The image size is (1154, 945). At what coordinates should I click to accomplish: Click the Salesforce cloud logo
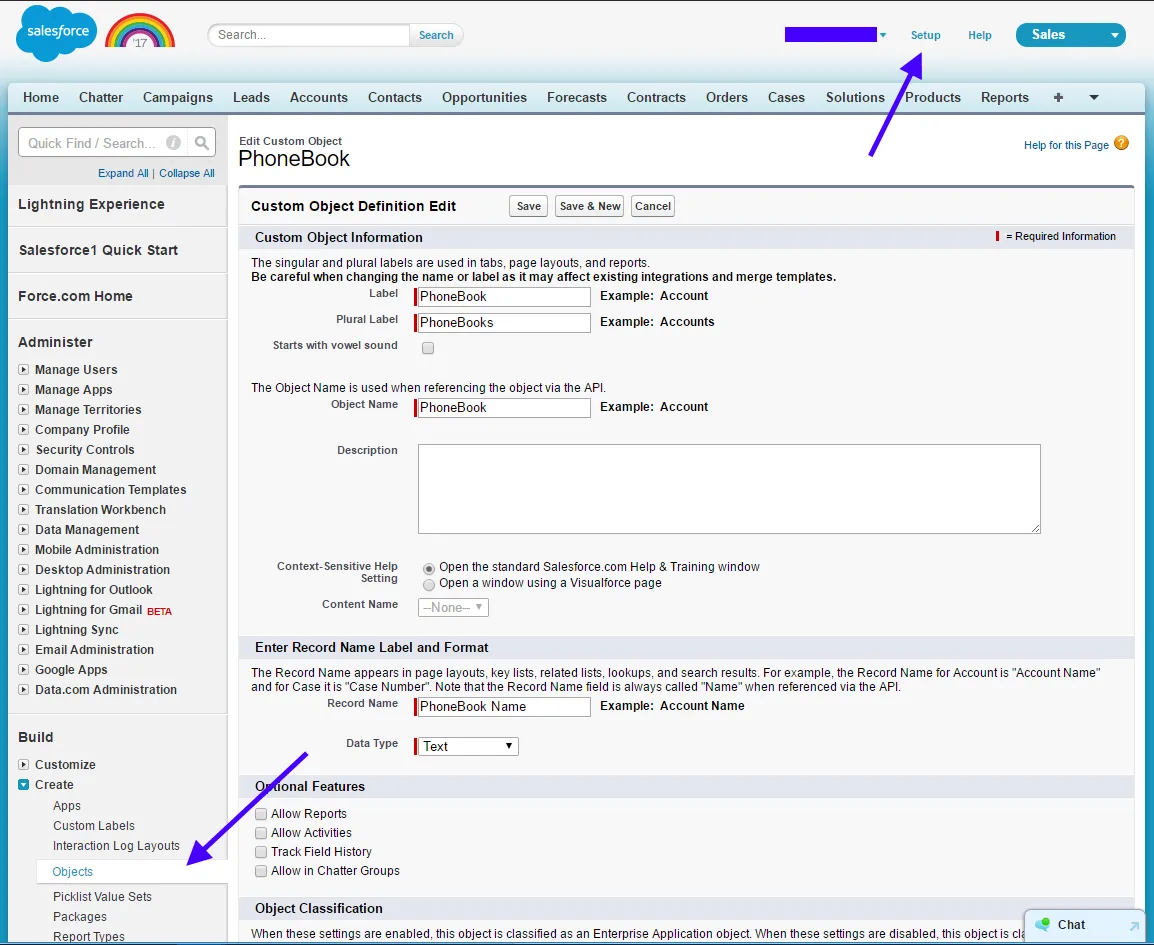point(56,33)
